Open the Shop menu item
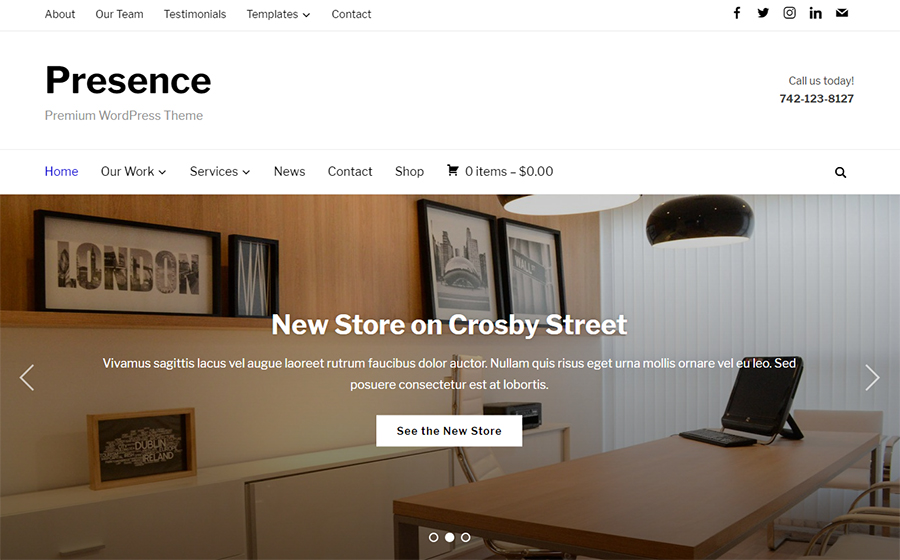The height and width of the screenshot is (560, 900). (409, 172)
